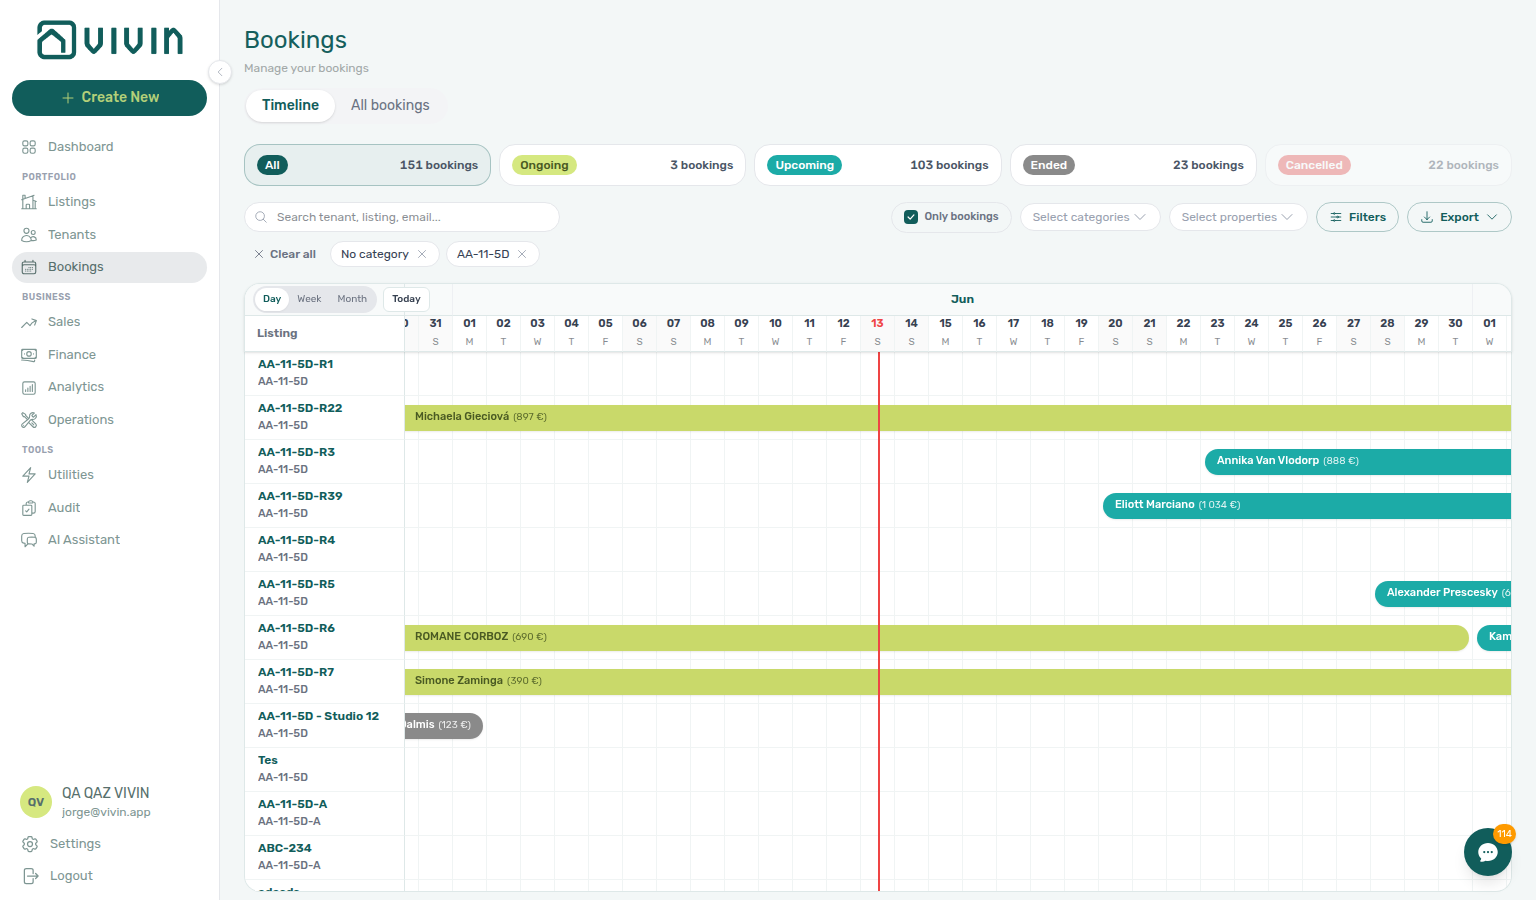Viewport: 1536px width, 900px height.
Task: Open the Analytics menu item
Action: 110,387
